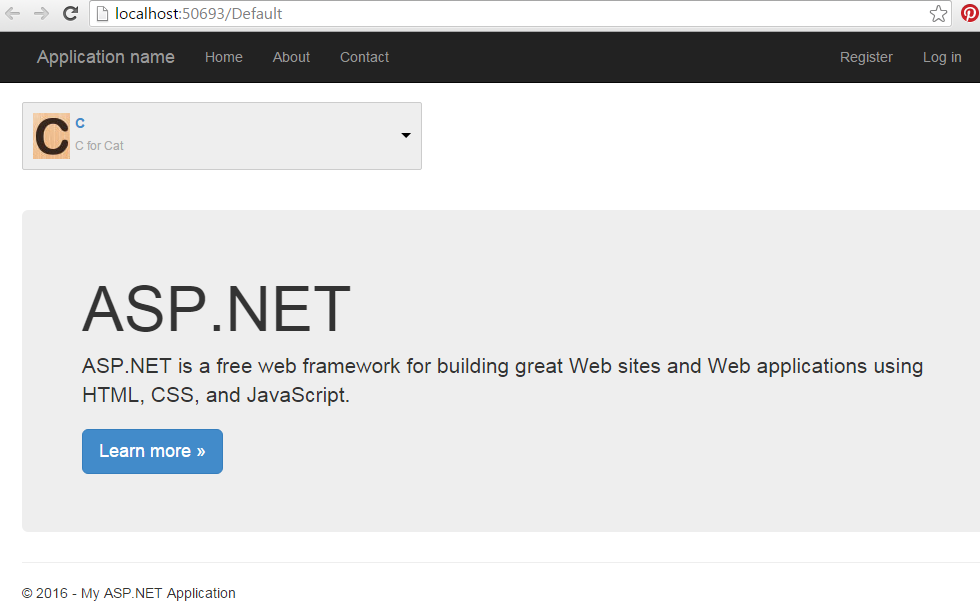The image size is (980, 614).
Task: Click the browser forward arrow
Action: [x=41, y=13]
